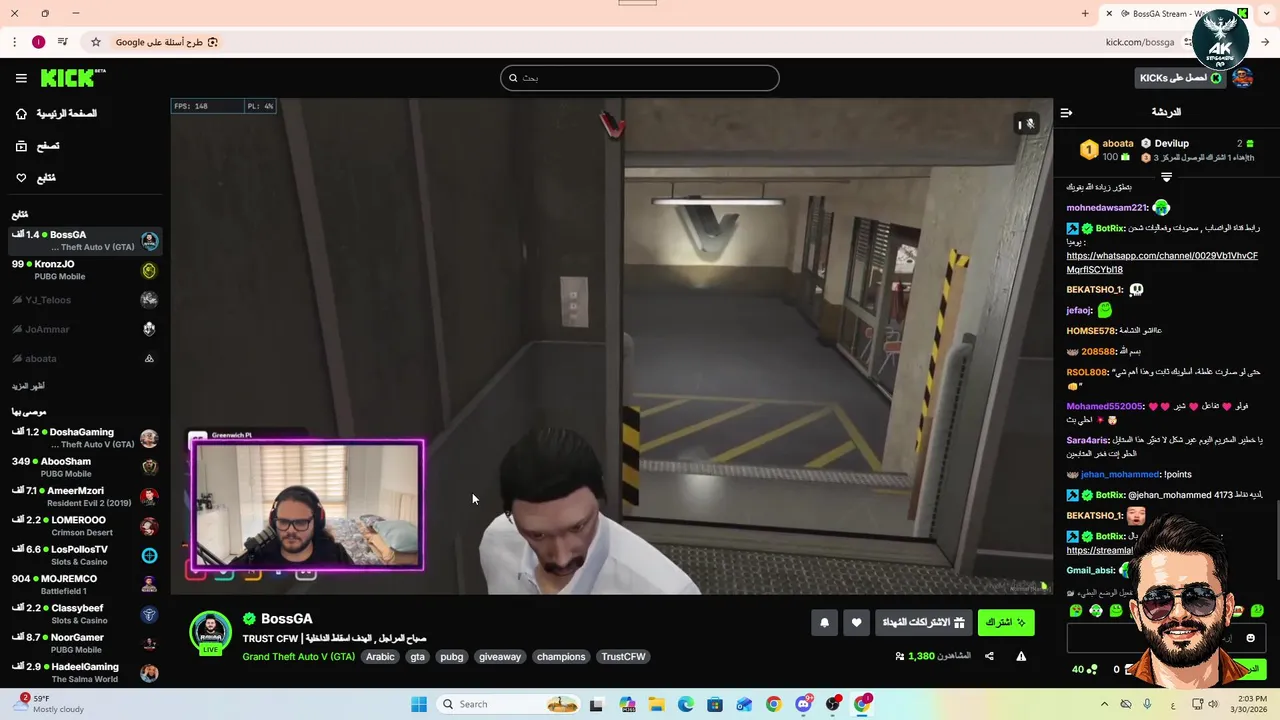The image size is (1280, 720).
Task: Open Chrome three-dot menu
Action: pos(14,42)
